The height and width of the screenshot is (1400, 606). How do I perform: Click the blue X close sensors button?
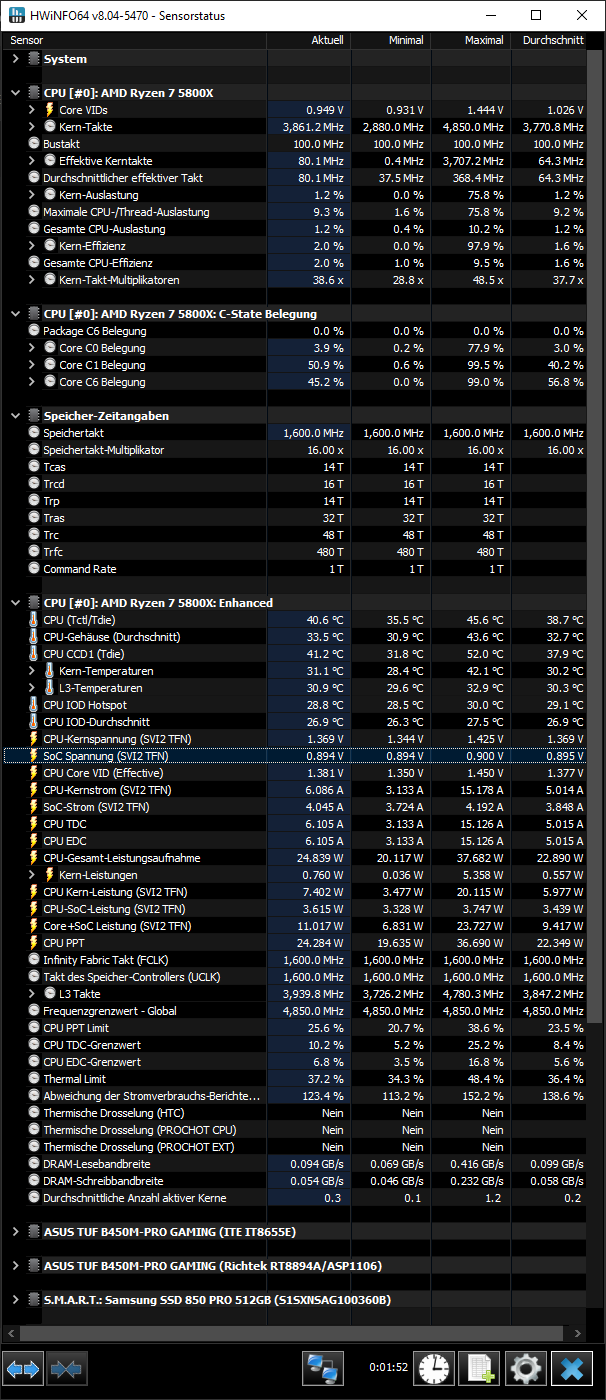click(x=572, y=1368)
